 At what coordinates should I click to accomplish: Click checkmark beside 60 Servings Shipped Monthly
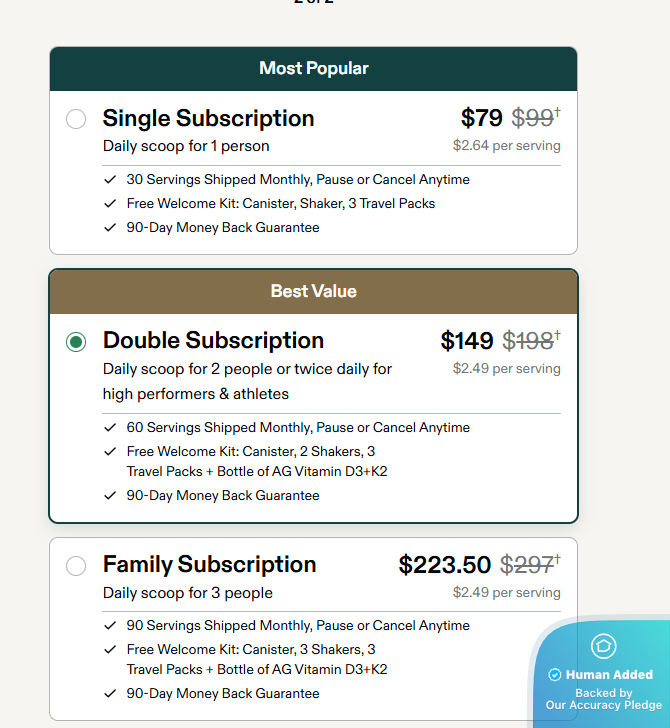click(x=110, y=428)
